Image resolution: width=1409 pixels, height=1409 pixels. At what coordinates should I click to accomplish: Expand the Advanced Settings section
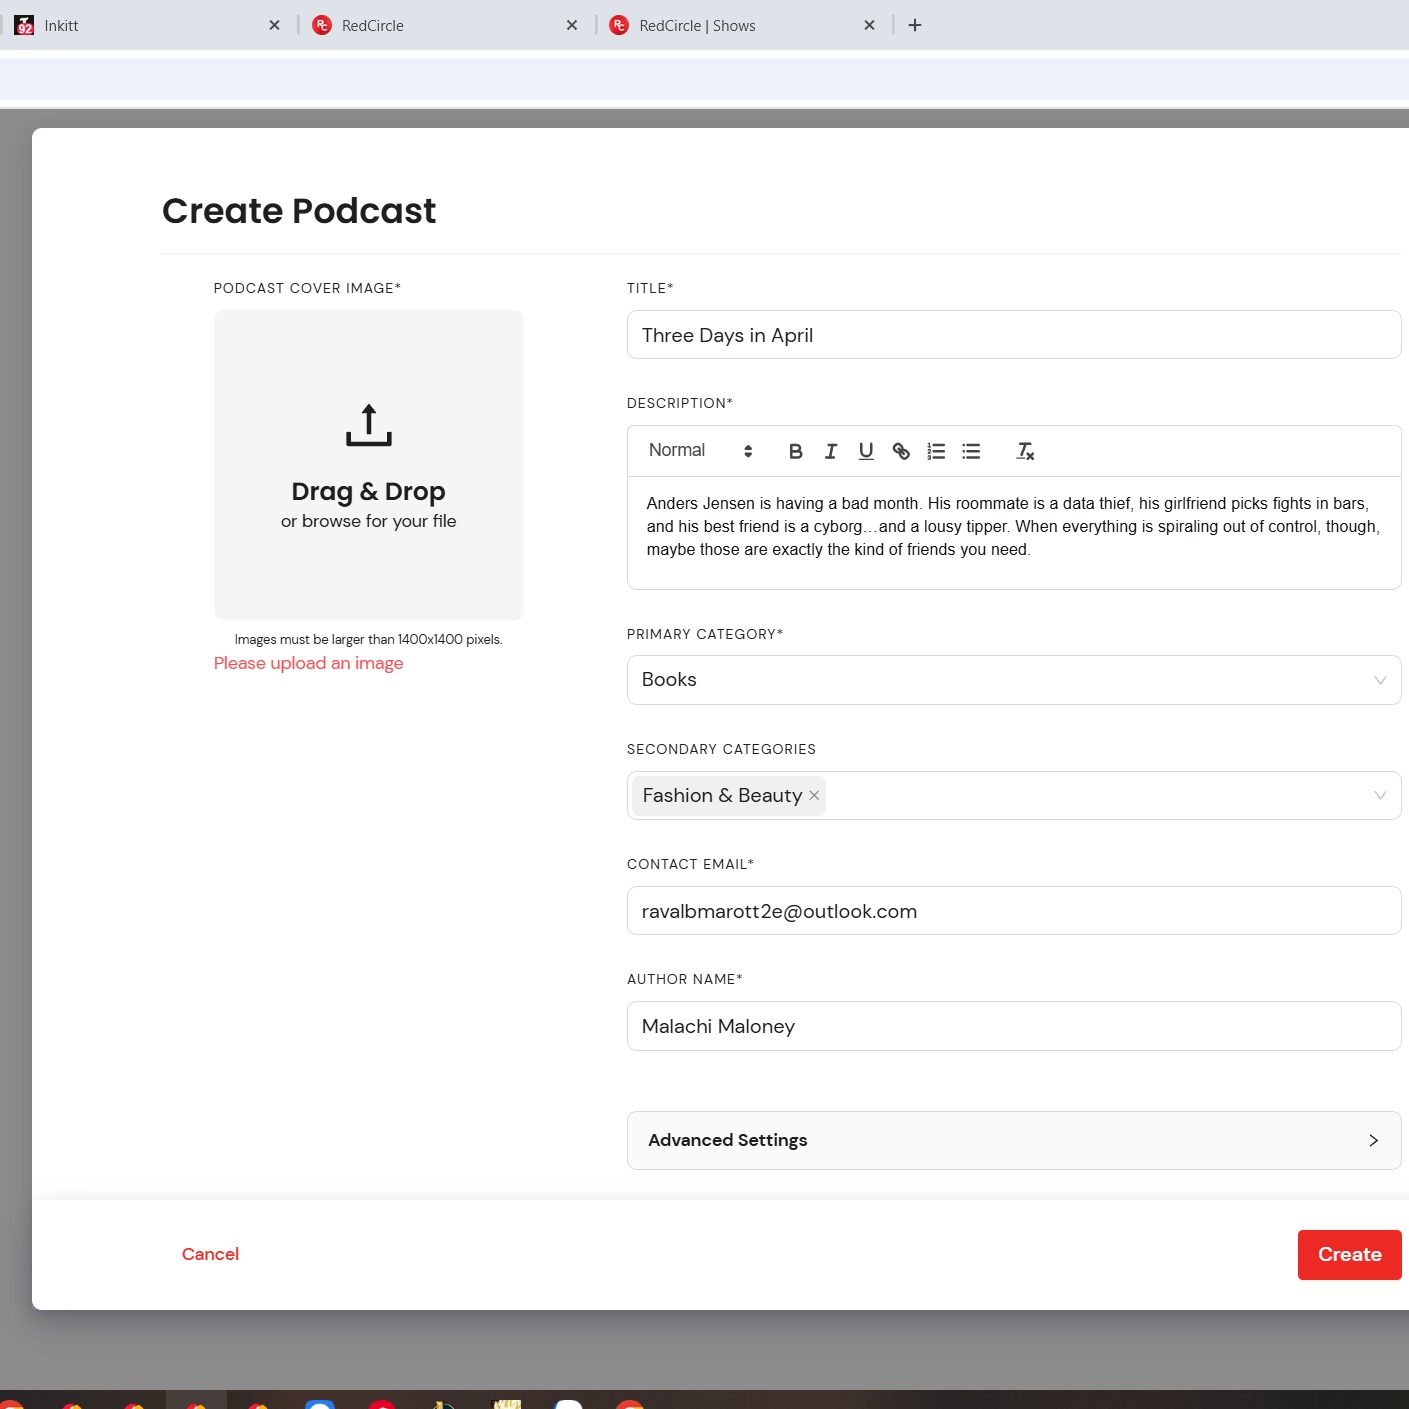click(x=1014, y=1140)
